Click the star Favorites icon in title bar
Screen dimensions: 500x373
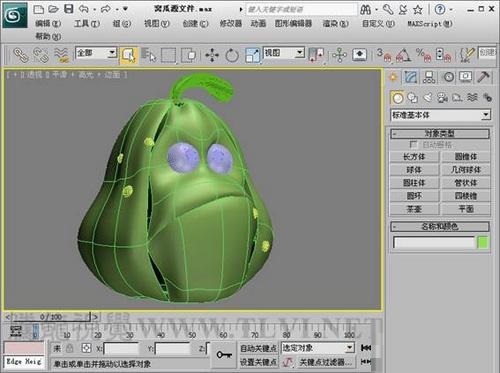[418, 10]
